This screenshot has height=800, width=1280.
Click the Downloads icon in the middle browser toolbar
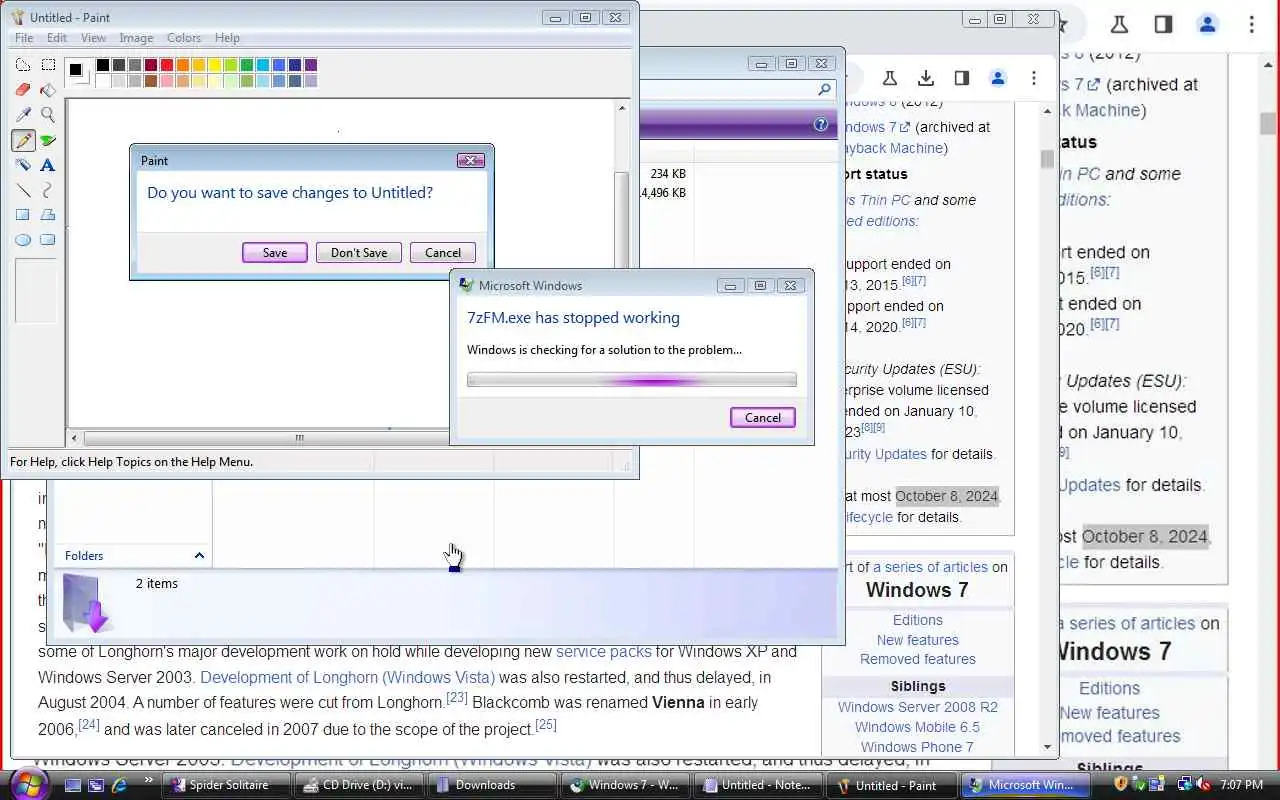click(926, 78)
